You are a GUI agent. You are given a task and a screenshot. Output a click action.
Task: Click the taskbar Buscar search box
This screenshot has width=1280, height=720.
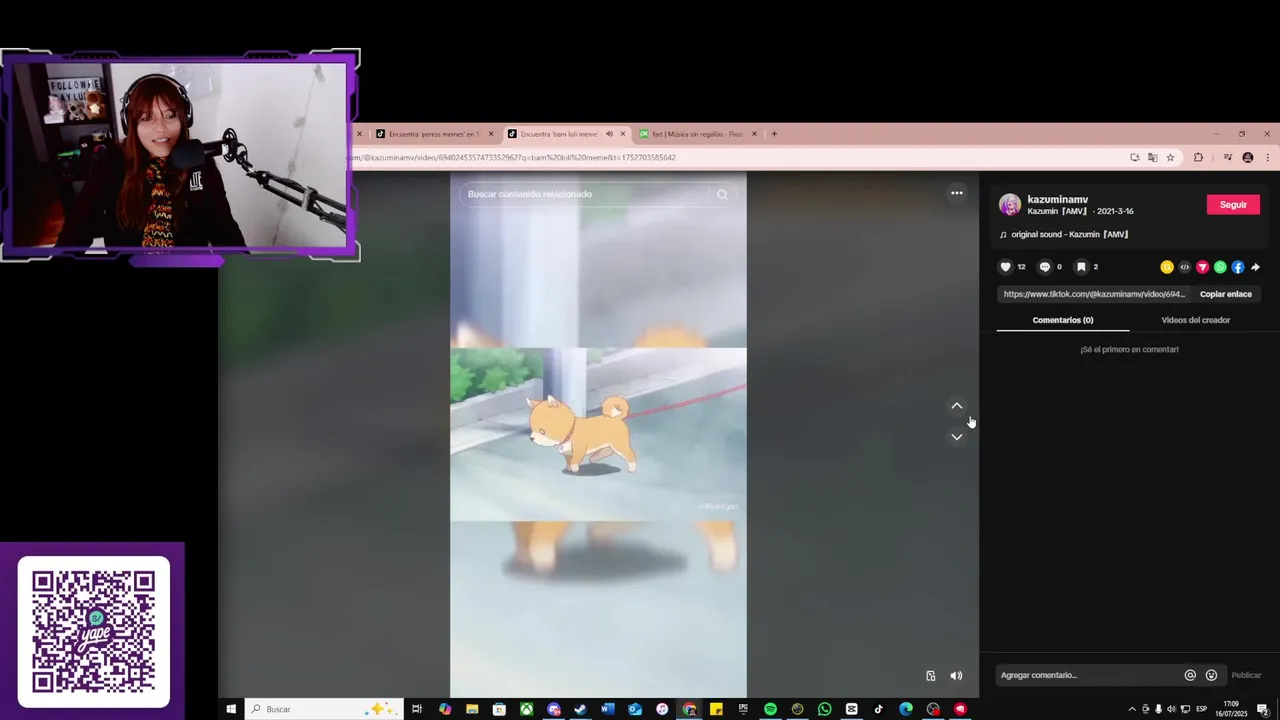324,709
